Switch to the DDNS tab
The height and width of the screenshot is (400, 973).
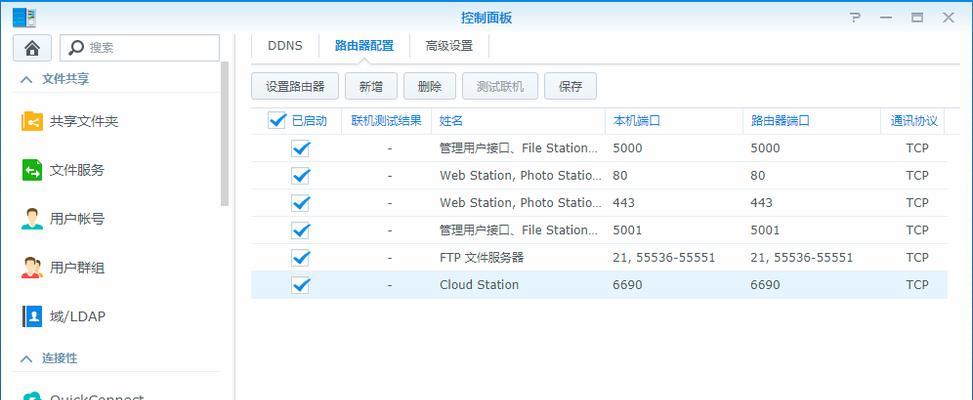285,46
